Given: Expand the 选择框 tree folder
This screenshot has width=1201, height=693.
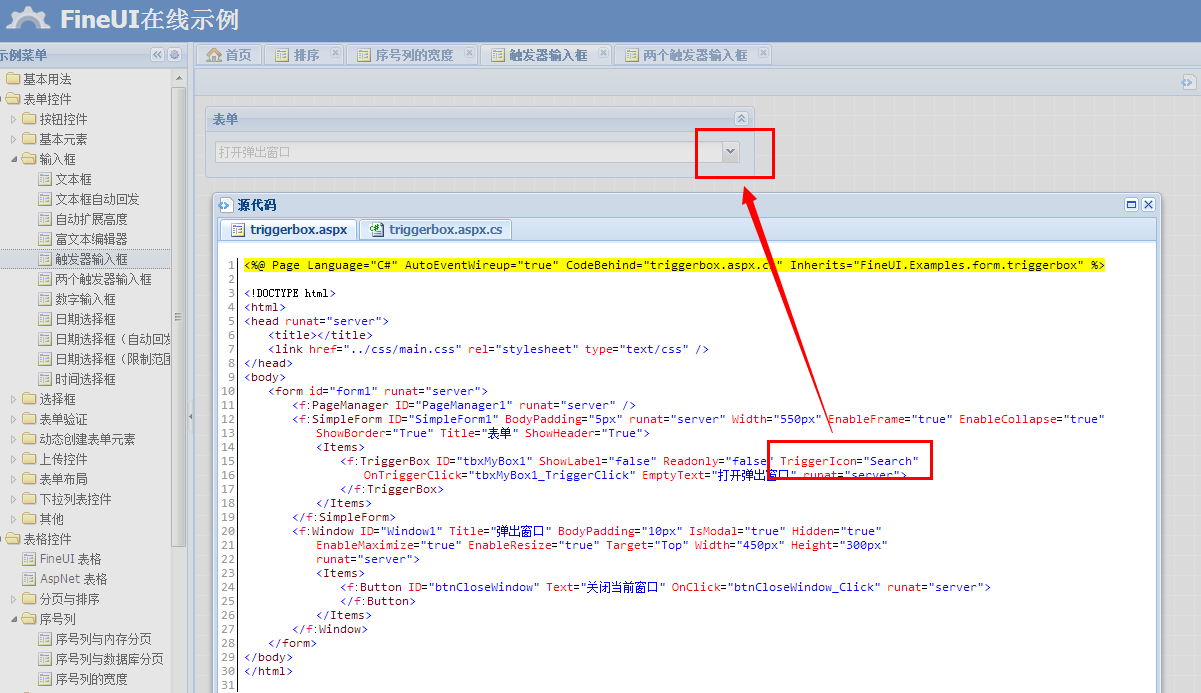Looking at the screenshot, I should [13, 399].
